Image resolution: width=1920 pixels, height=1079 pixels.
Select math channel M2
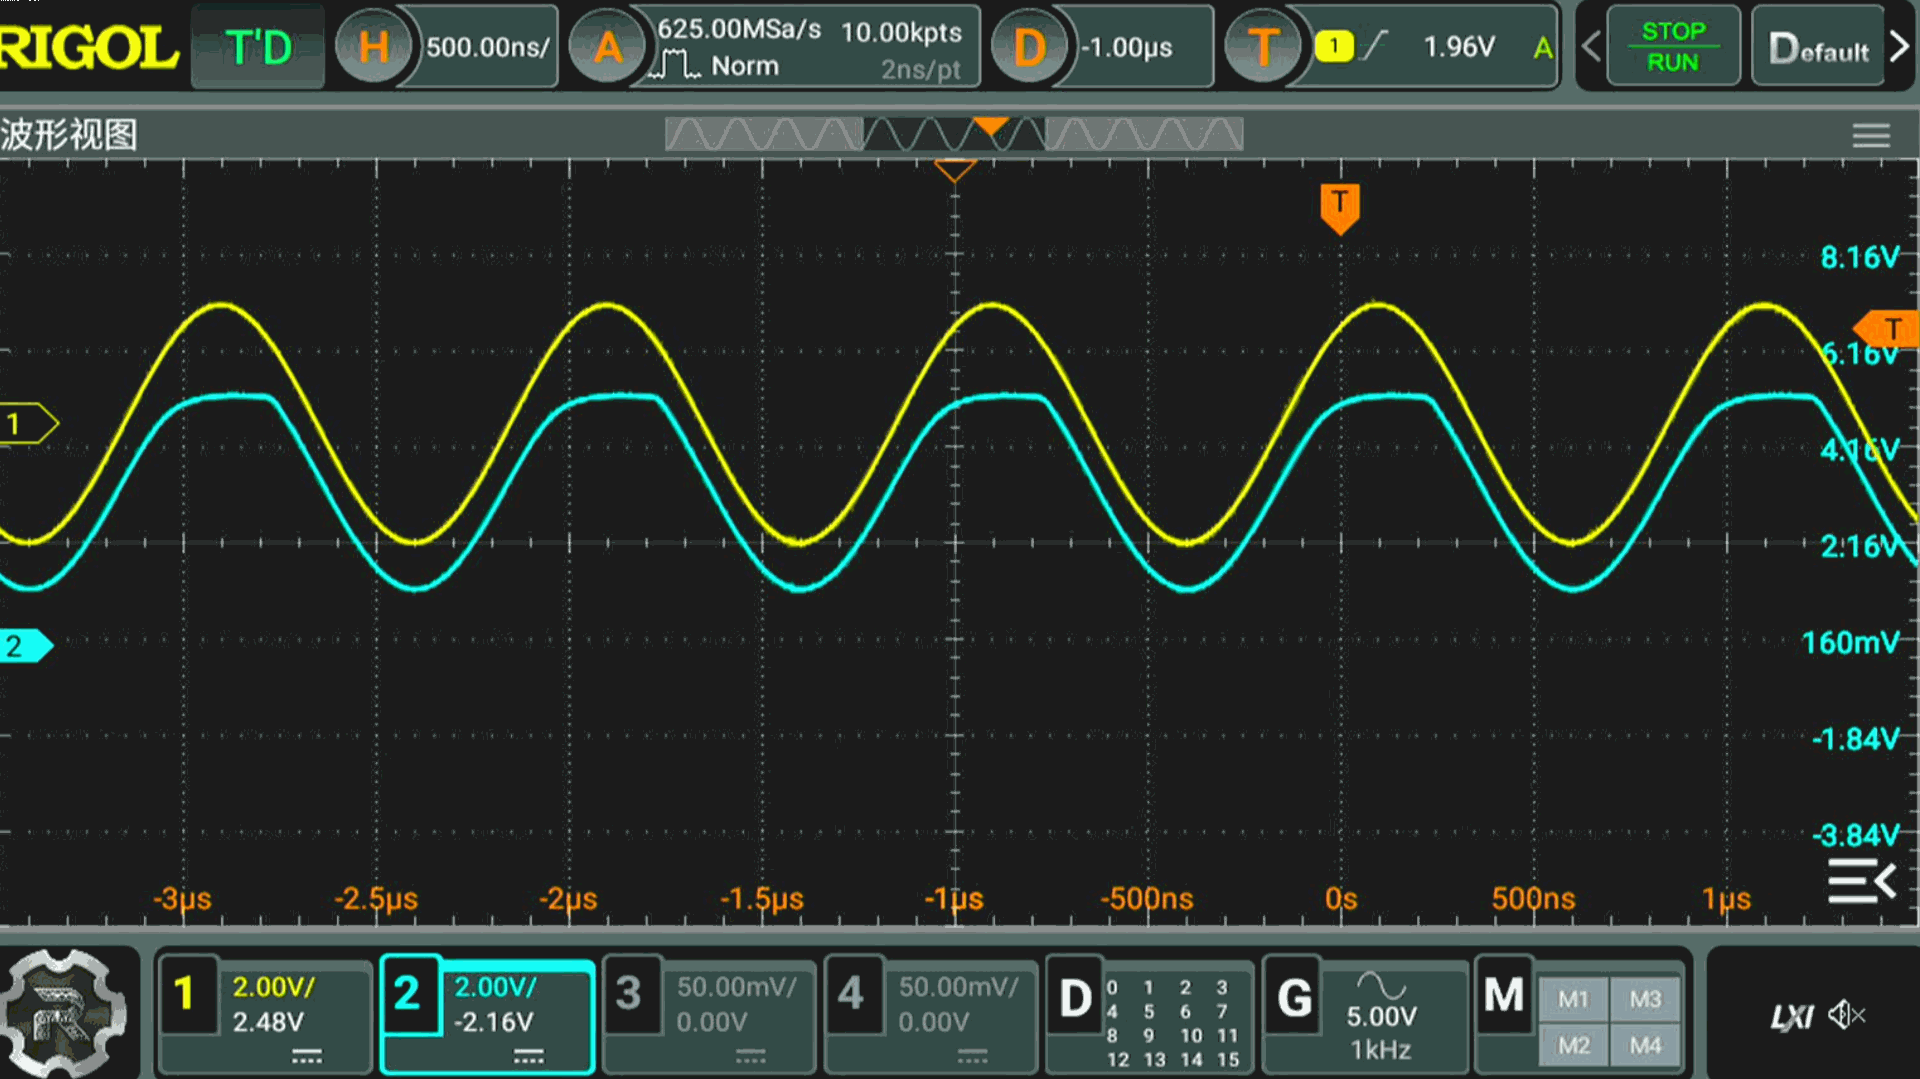pyautogui.click(x=1573, y=1046)
